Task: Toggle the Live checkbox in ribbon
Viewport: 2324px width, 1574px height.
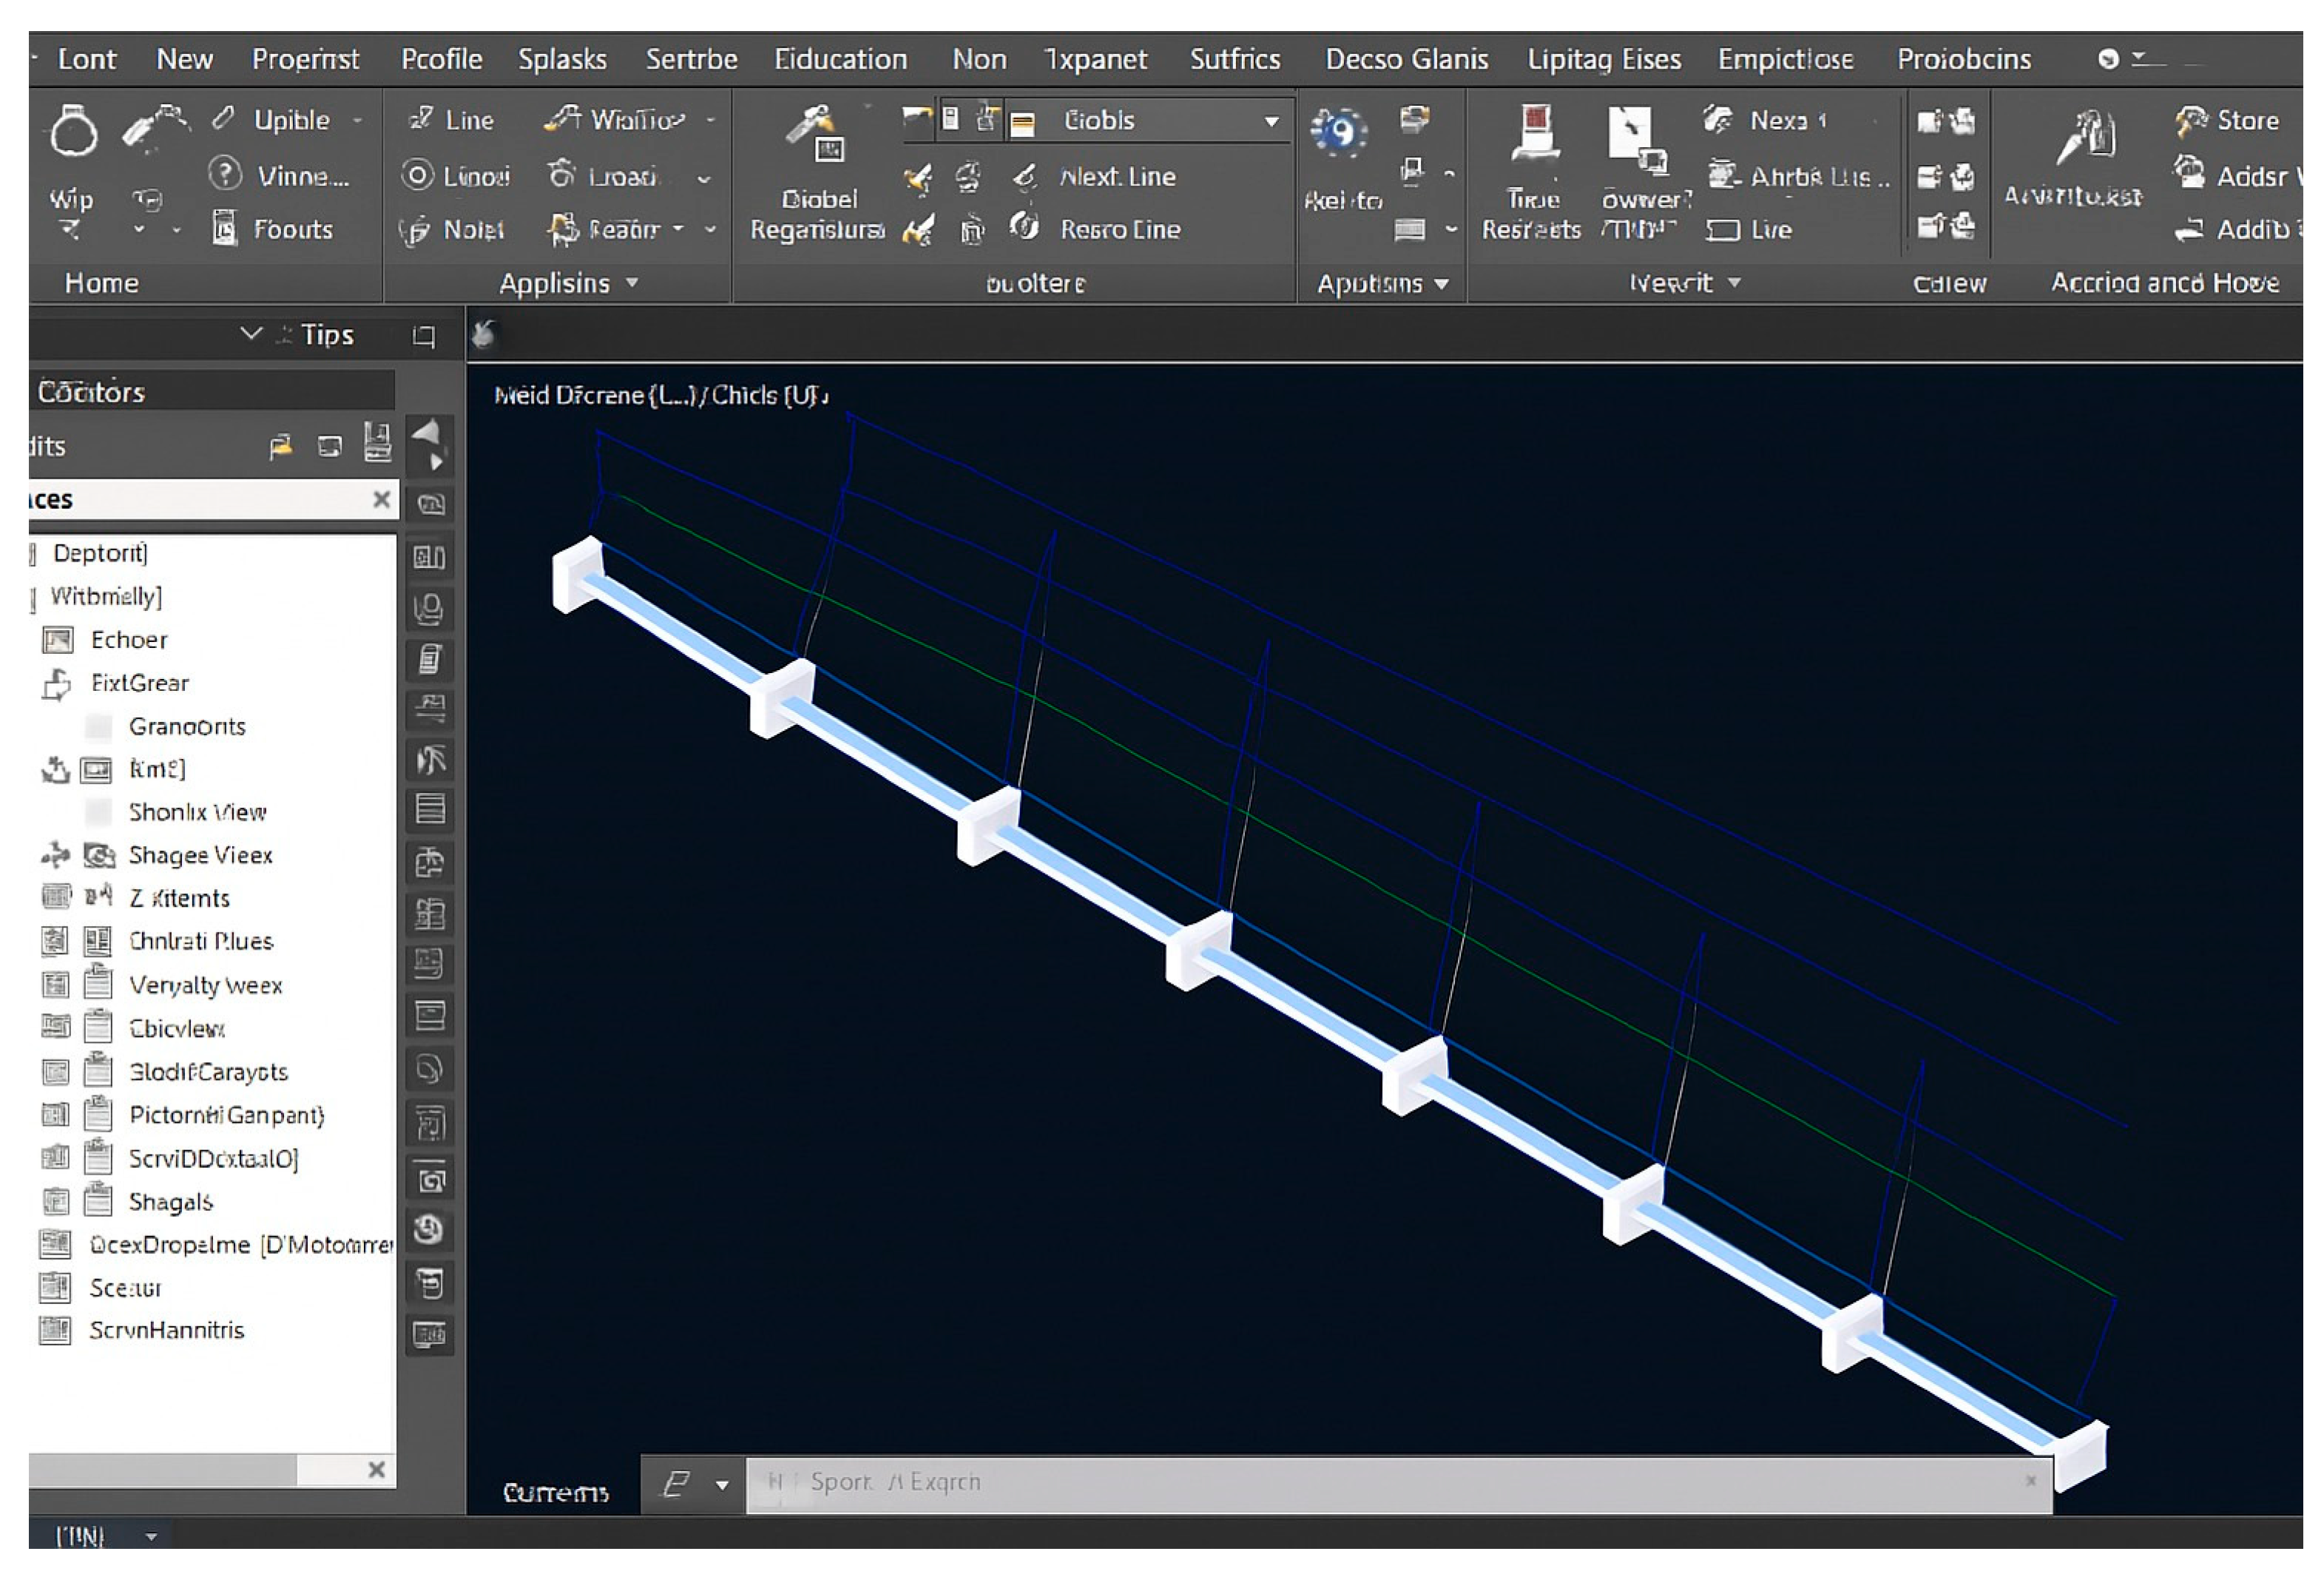Action: tap(1722, 231)
